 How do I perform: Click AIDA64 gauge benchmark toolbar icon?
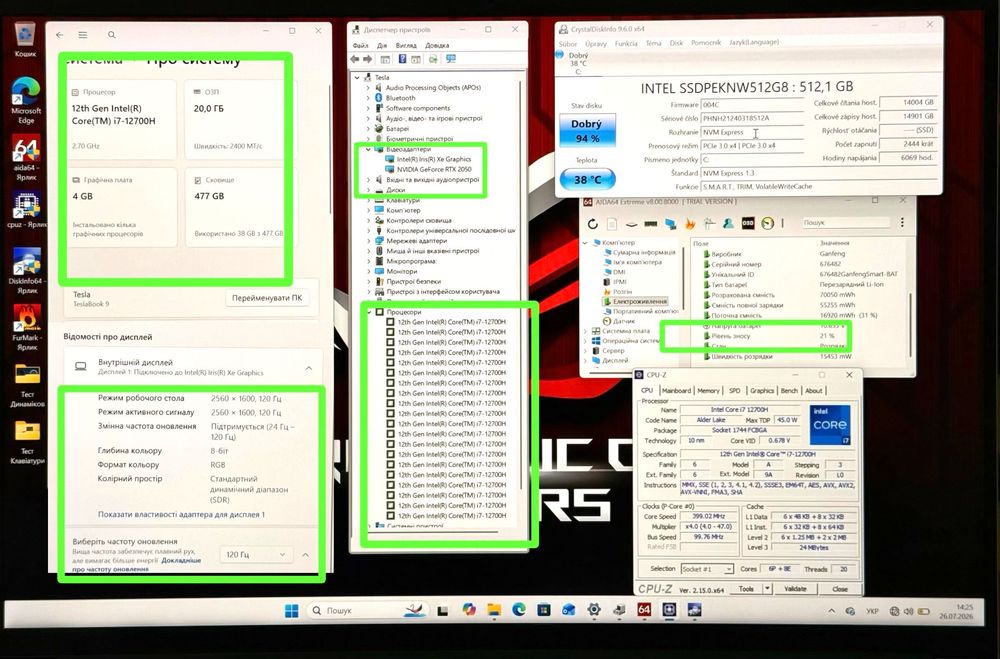click(768, 223)
